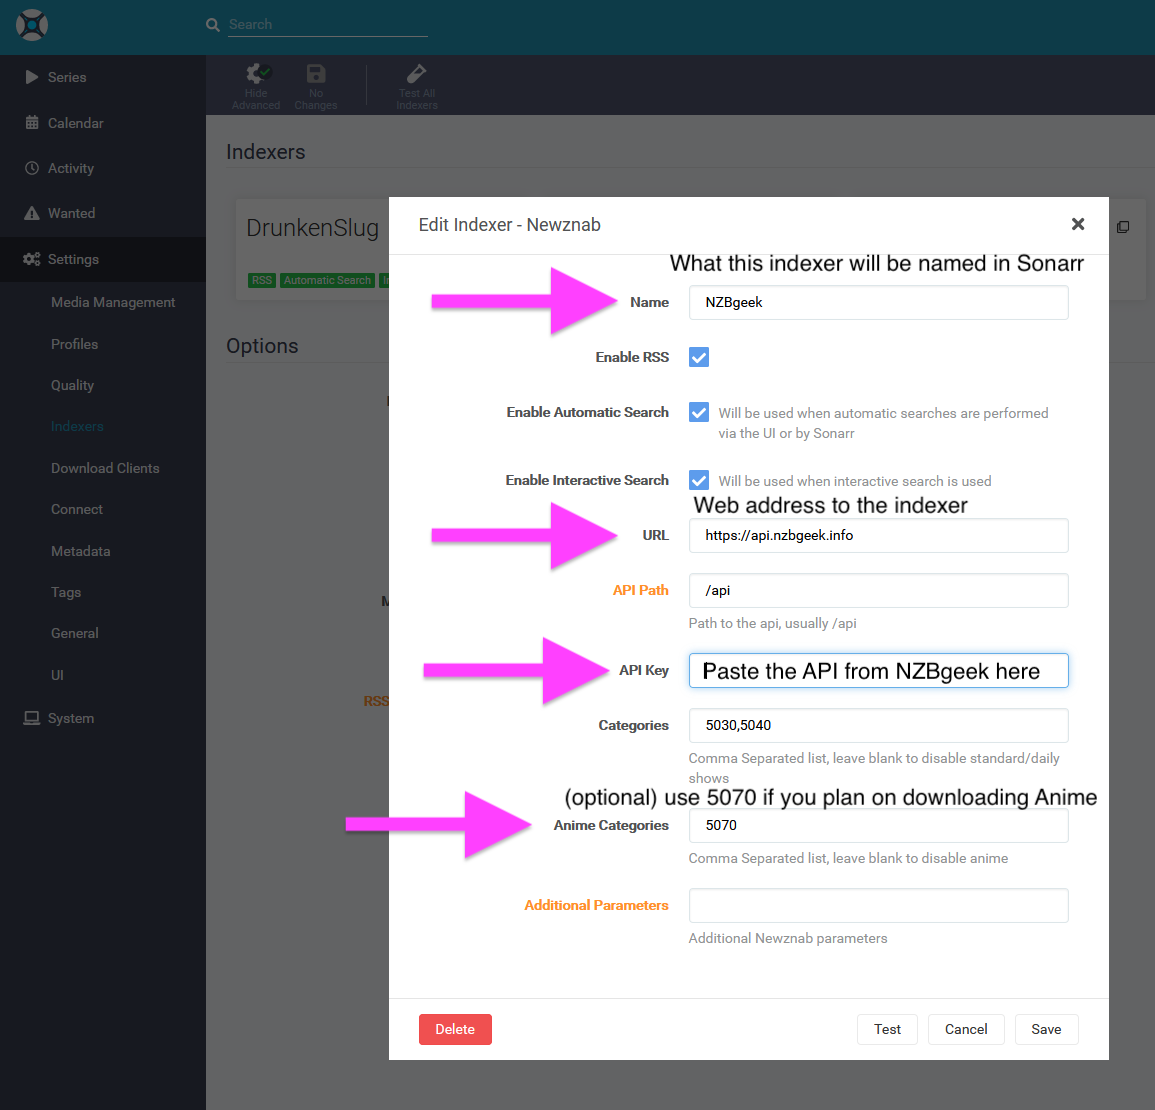The height and width of the screenshot is (1110, 1155).
Task: Toggle Enable Interactive Search off
Action: pyautogui.click(x=698, y=480)
